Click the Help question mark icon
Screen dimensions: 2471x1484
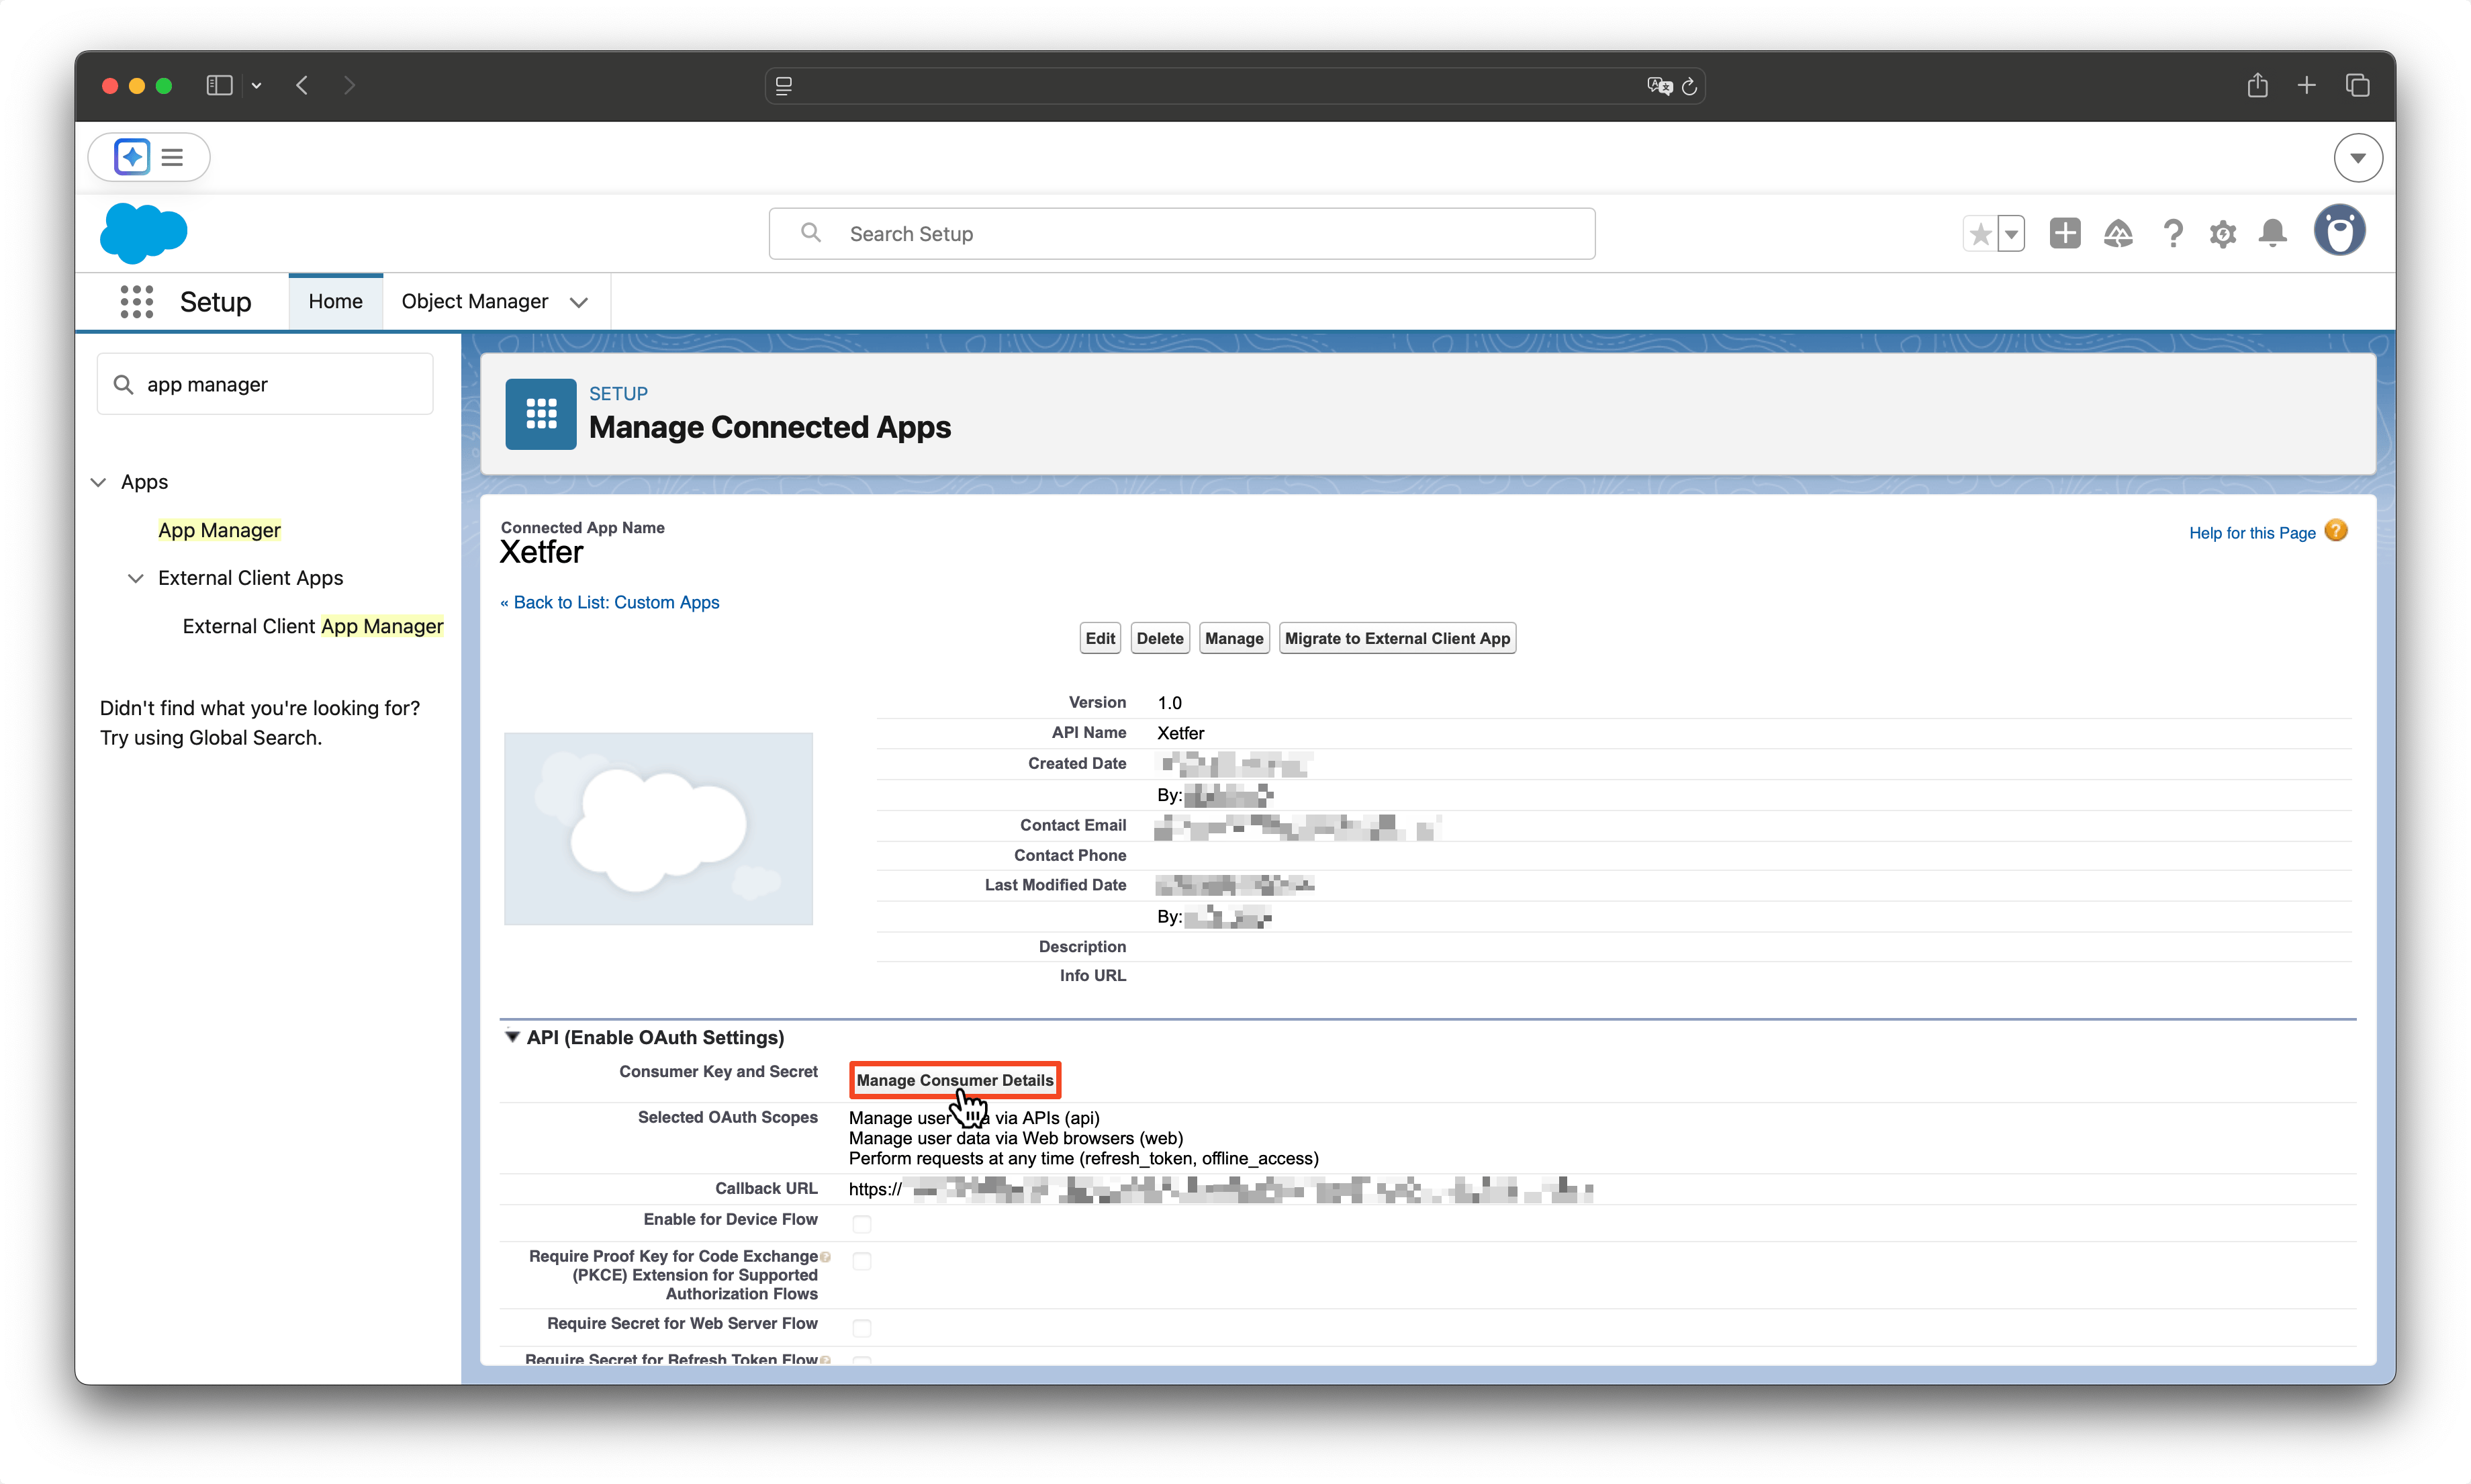2172,233
